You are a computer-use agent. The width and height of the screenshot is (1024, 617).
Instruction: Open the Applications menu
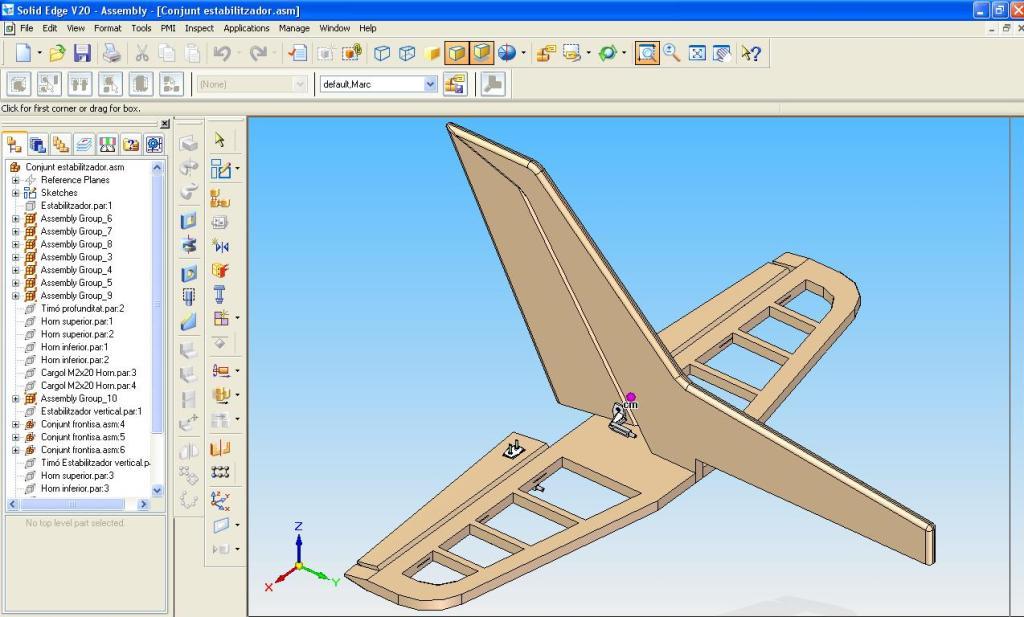tap(246, 28)
